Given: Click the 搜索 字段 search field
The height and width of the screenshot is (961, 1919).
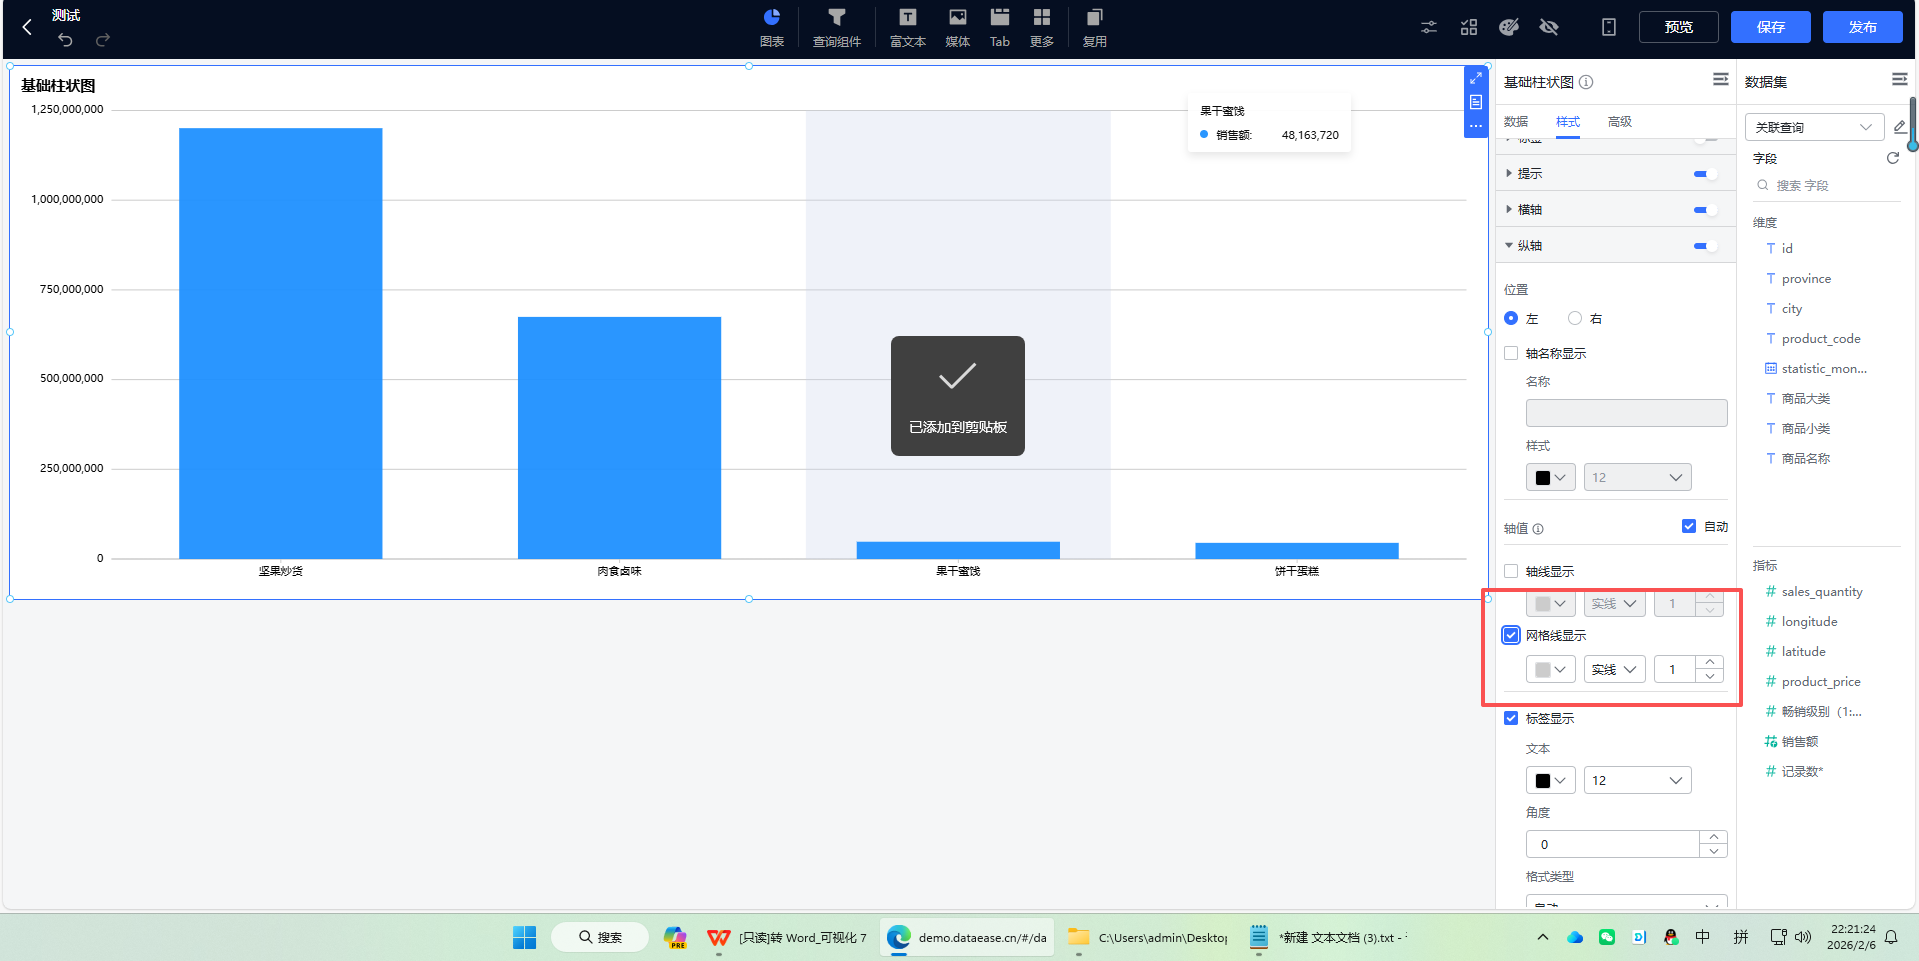Looking at the screenshot, I should coord(1826,185).
